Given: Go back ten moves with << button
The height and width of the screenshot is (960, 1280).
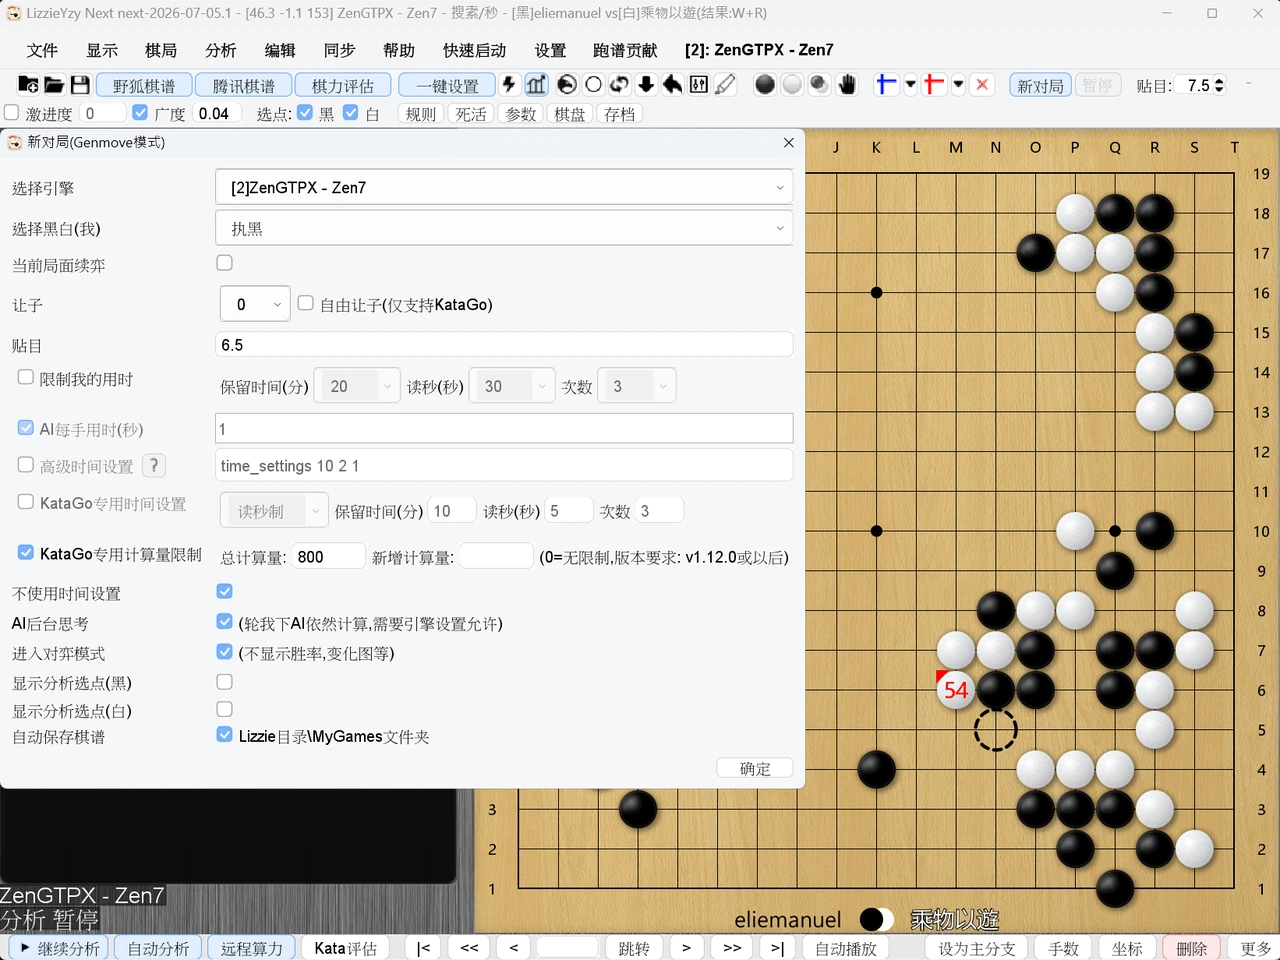Looking at the screenshot, I should click(x=469, y=948).
